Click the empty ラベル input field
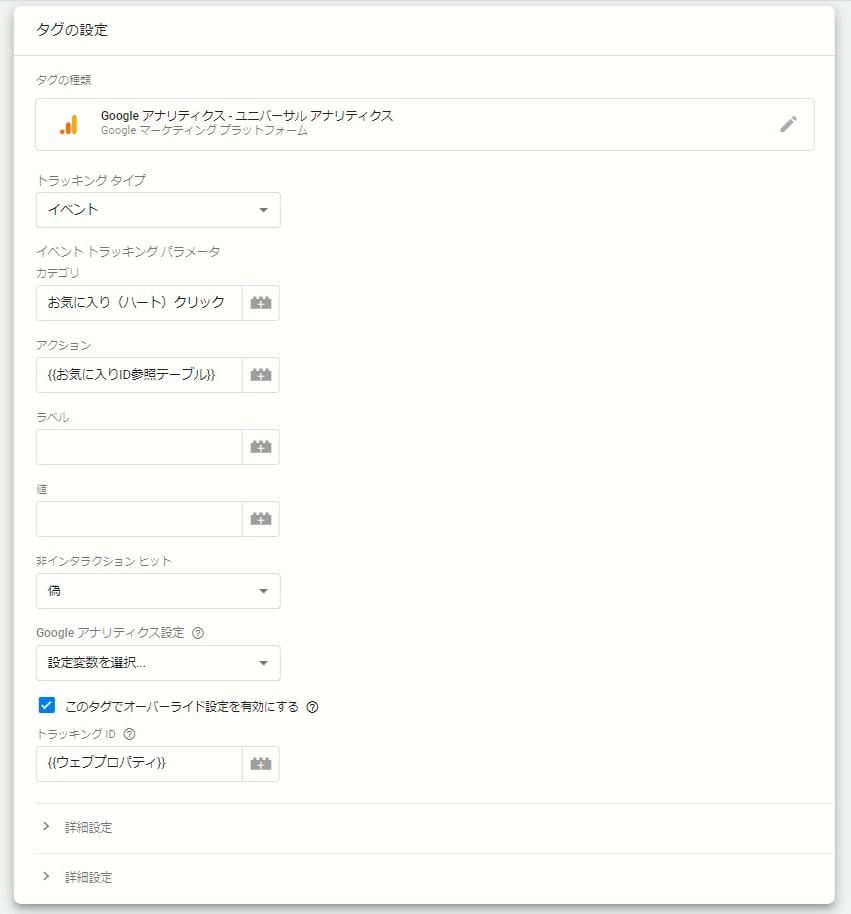The image size is (851, 914). pos(139,447)
